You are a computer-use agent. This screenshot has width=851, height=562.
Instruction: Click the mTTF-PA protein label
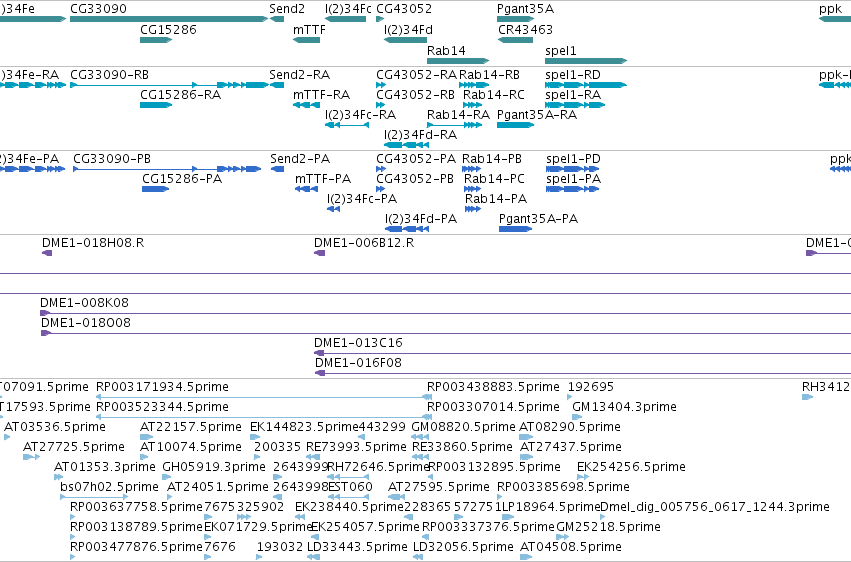323,179
